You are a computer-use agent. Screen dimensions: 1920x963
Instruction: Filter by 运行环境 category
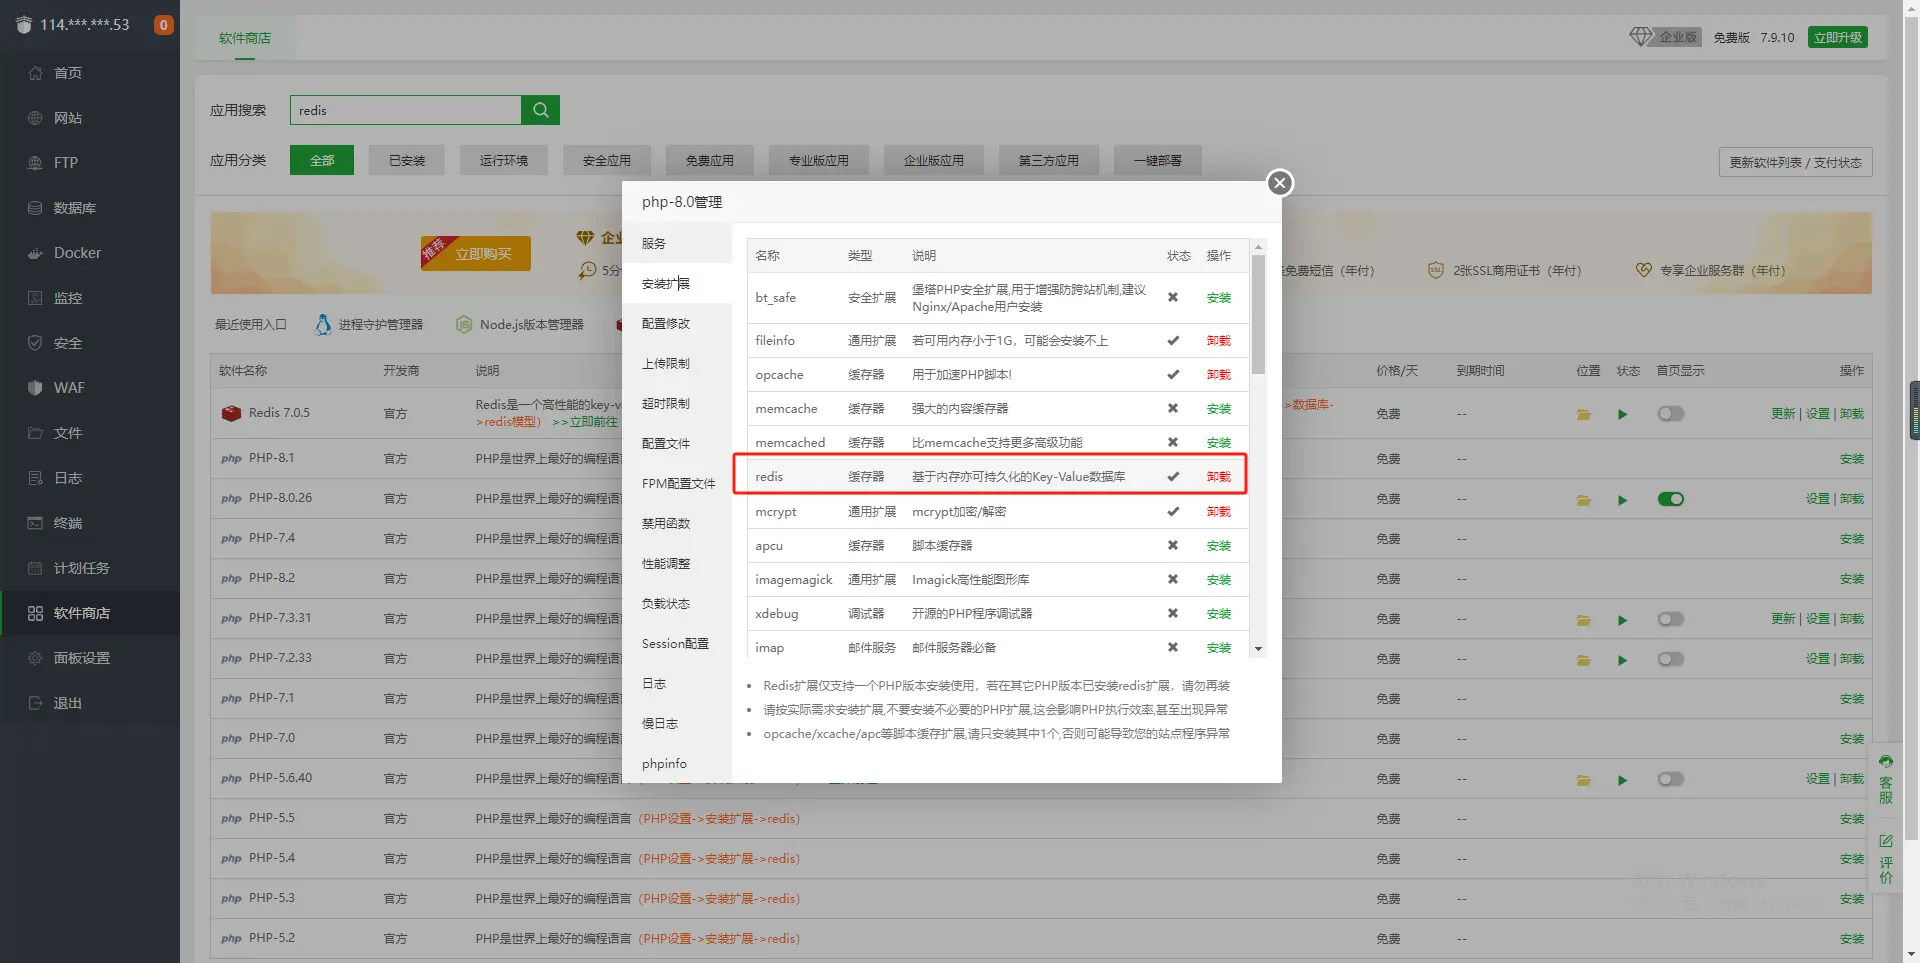[504, 160]
